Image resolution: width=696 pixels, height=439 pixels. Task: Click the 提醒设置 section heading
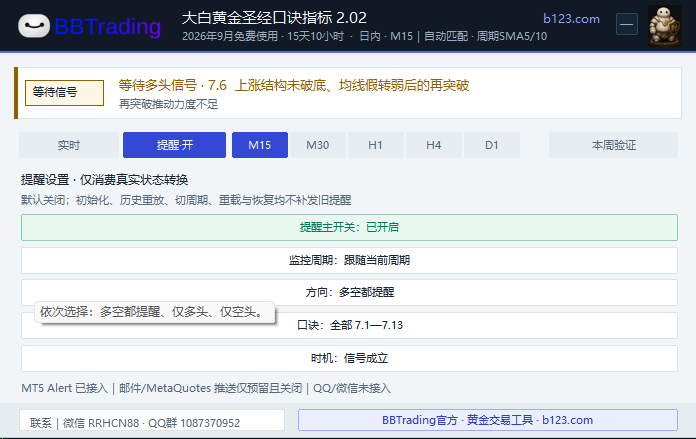click(x=104, y=180)
